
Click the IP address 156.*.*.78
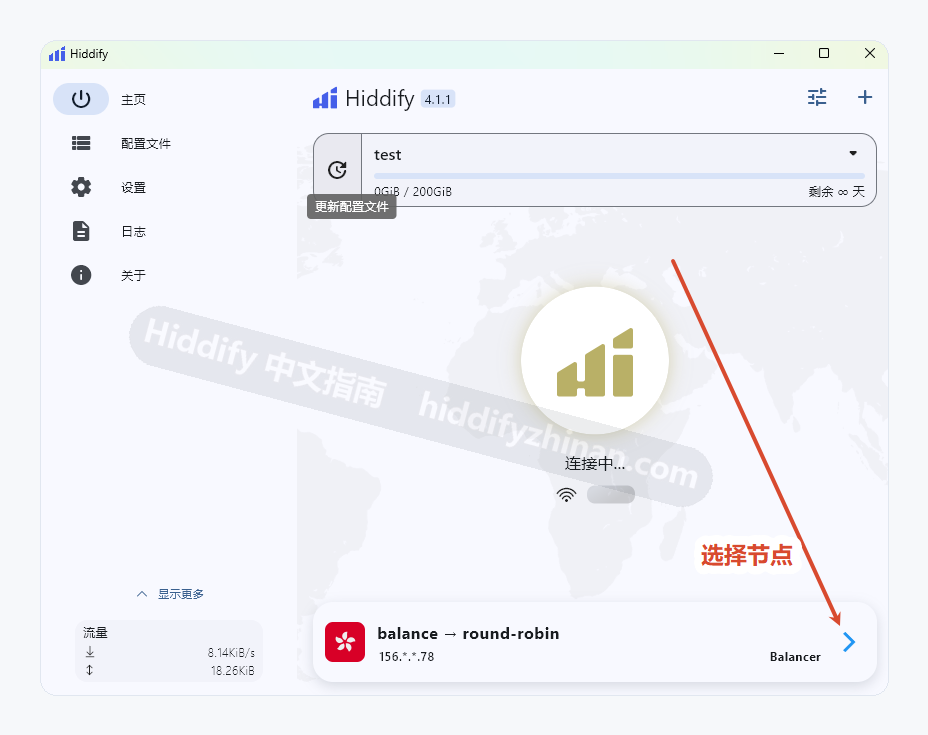point(407,657)
